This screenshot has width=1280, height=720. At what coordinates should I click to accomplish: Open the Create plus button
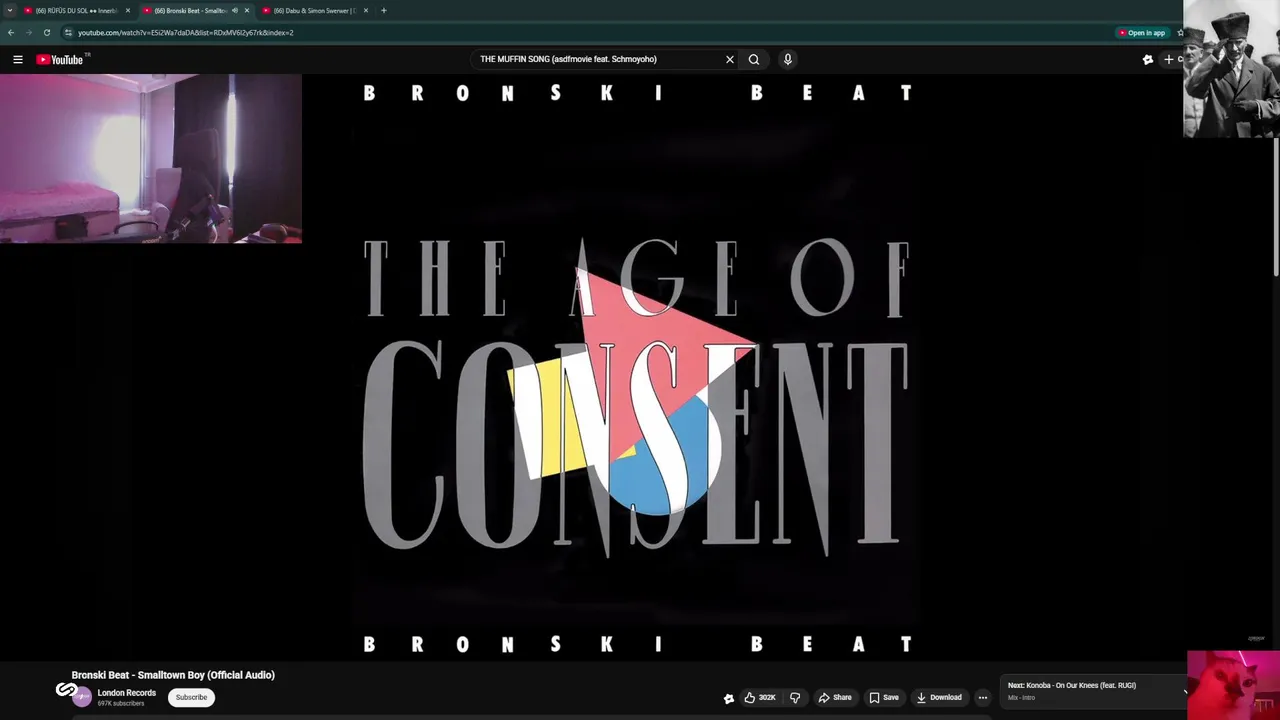click(1172, 60)
